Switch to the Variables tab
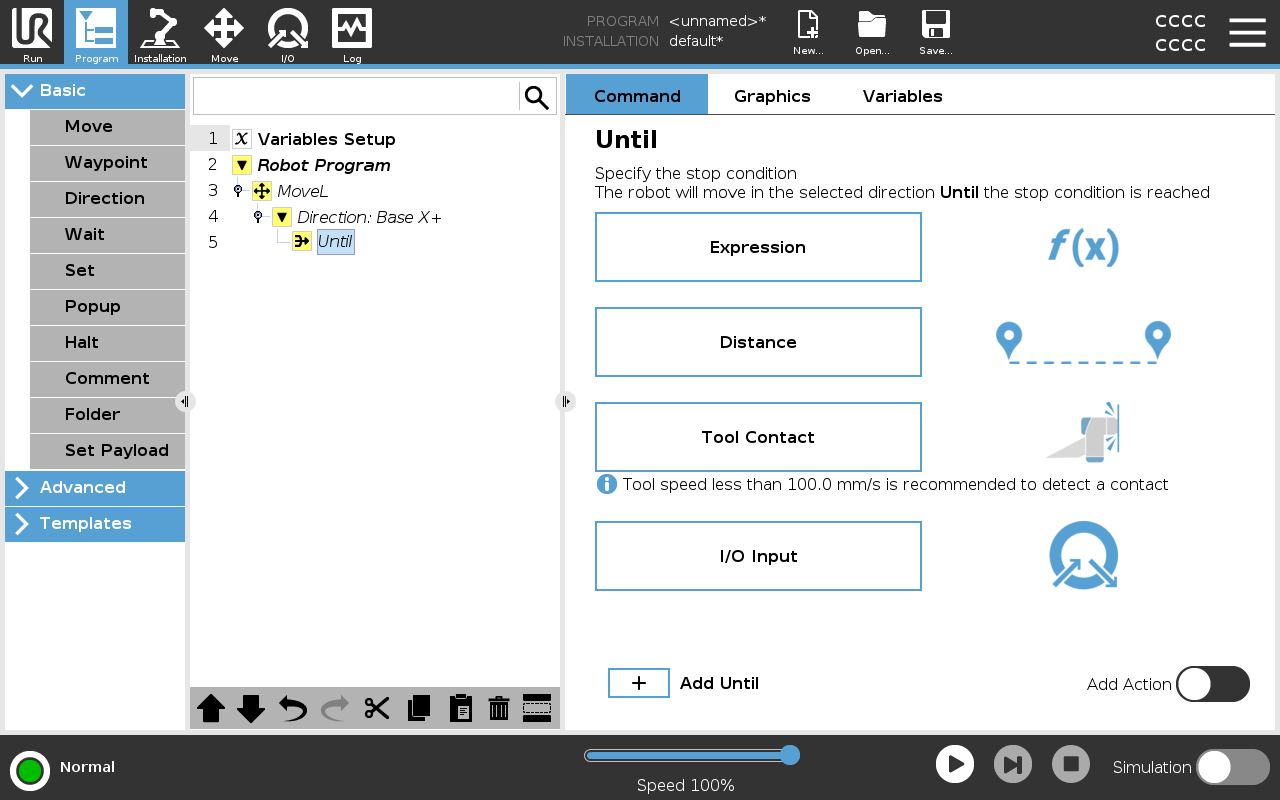The image size is (1280, 800). (x=902, y=96)
